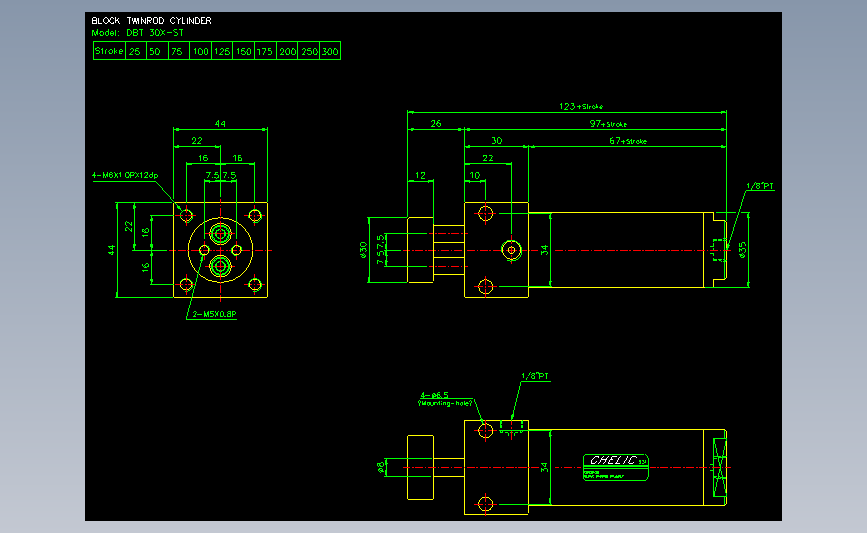Click the 1/8"PT port callout near ø35

760,186
